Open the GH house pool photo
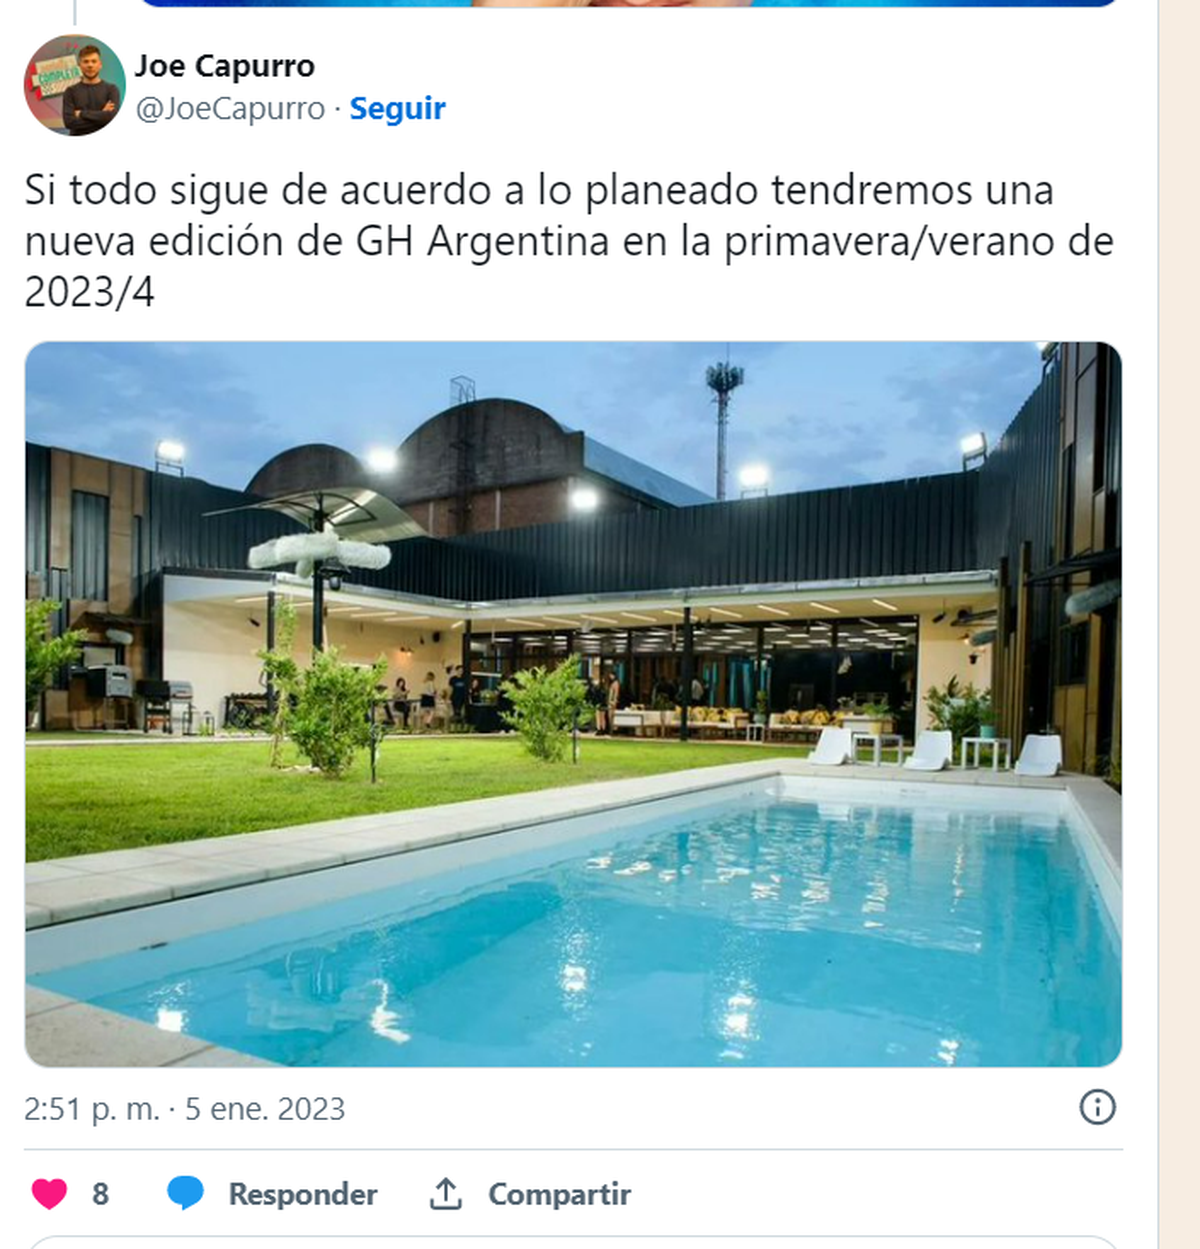This screenshot has height=1249, width=1200. coord(573,704)
